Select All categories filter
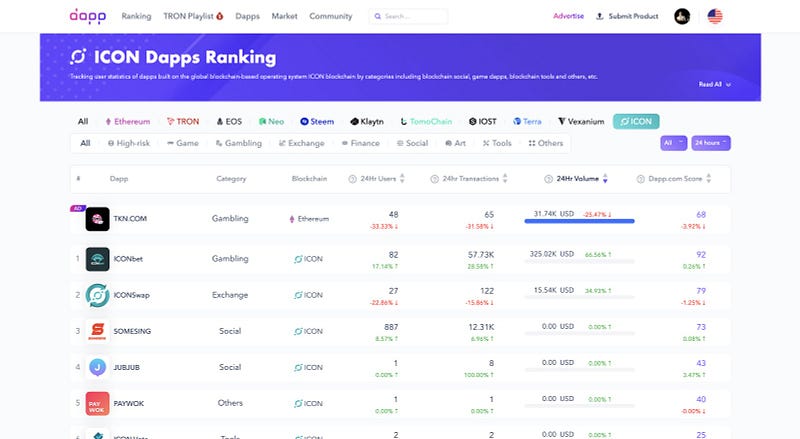 click(85, 143)
